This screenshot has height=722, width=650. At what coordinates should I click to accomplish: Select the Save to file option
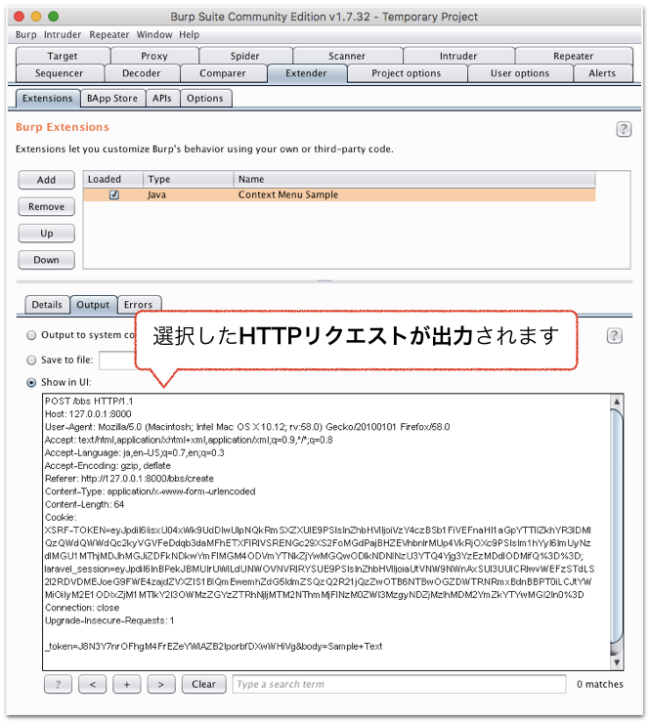pos(31,360)
